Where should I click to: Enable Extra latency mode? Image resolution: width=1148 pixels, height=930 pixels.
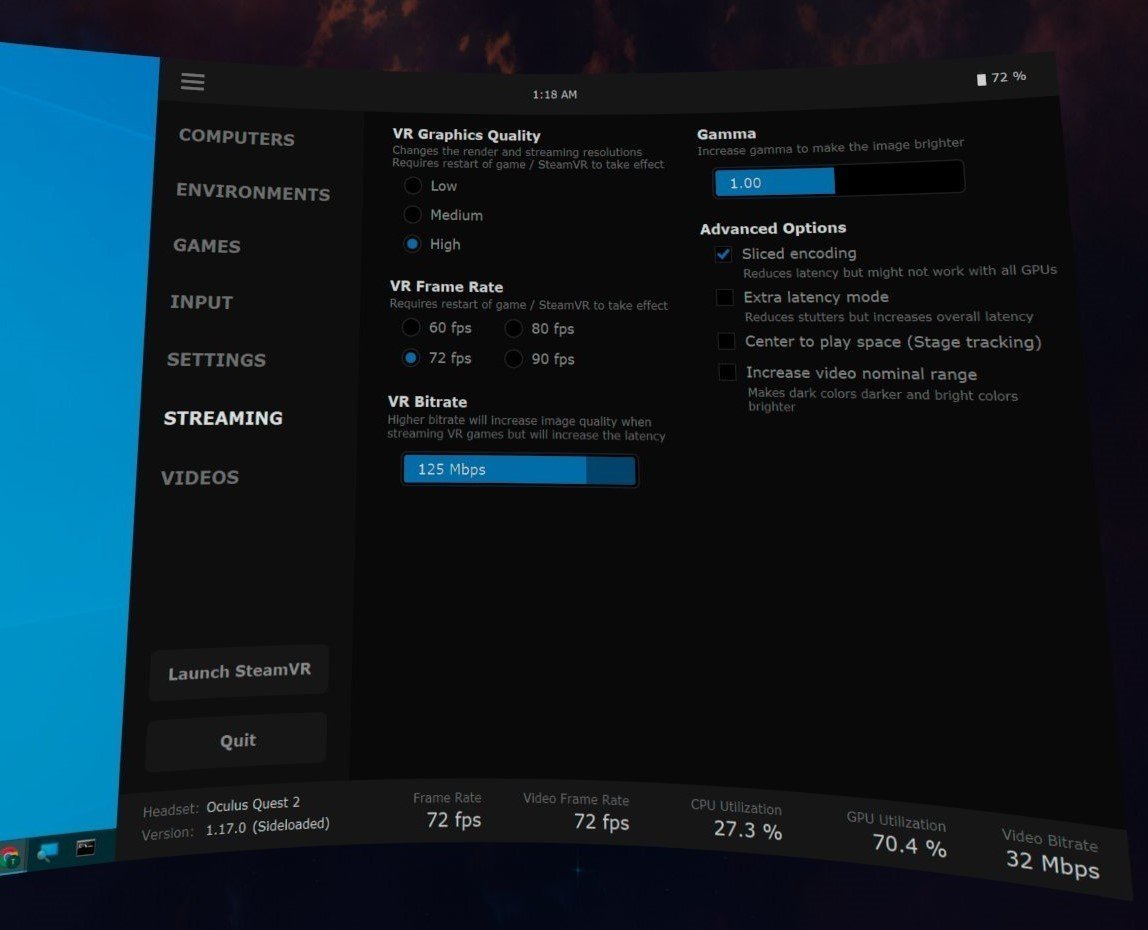point(726,297)
